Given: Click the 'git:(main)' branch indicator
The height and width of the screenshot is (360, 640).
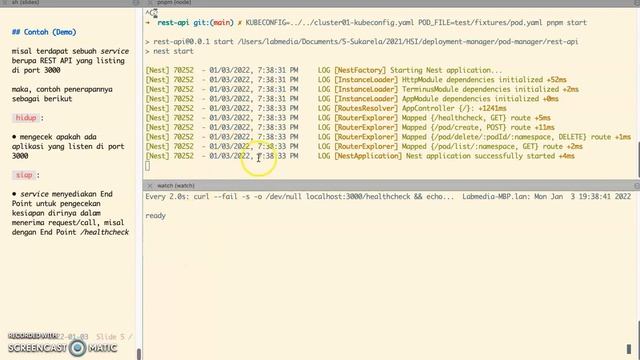Looking at the screenshot, I should [213, 23].
